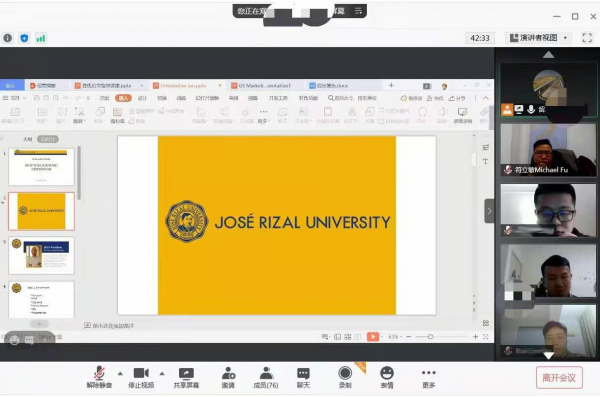Open WPS side panel settings sliders icon
Viewport: 600px width, 397px height.
(x=486, y=147)
